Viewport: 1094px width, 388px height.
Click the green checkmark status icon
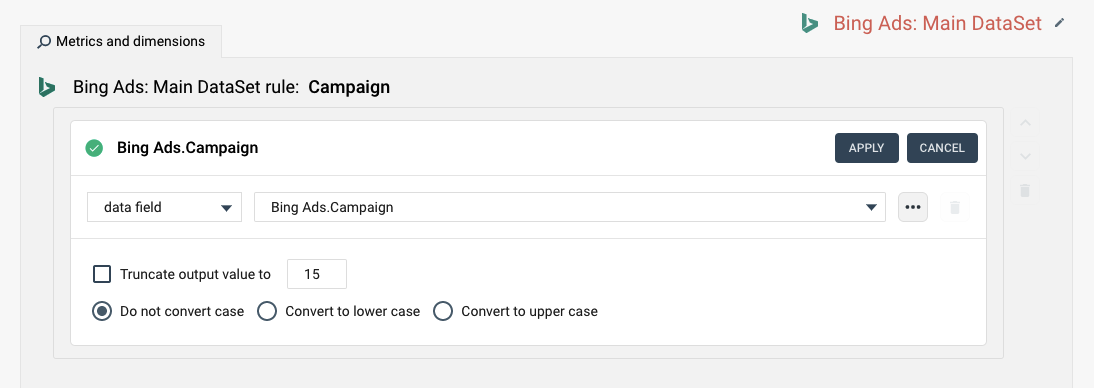click(x=94, y=148)
